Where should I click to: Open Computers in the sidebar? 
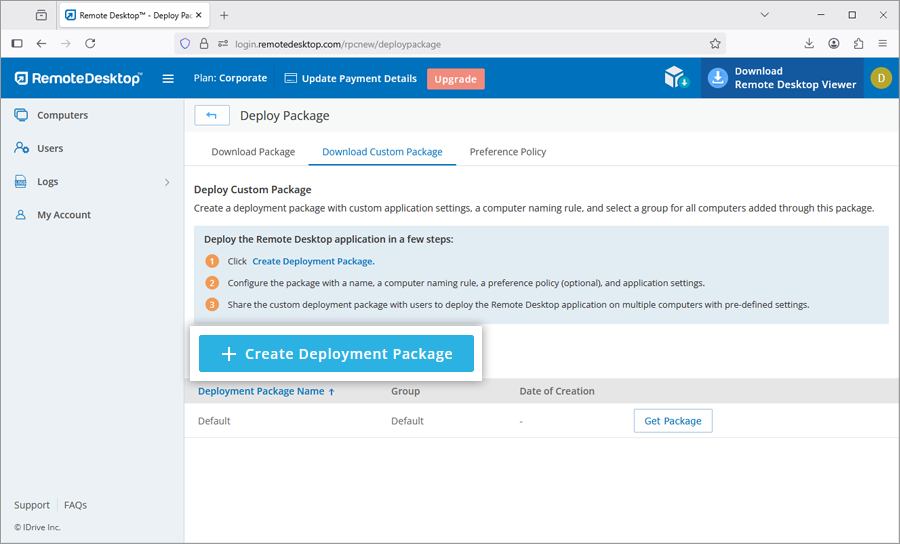[62, 115]
